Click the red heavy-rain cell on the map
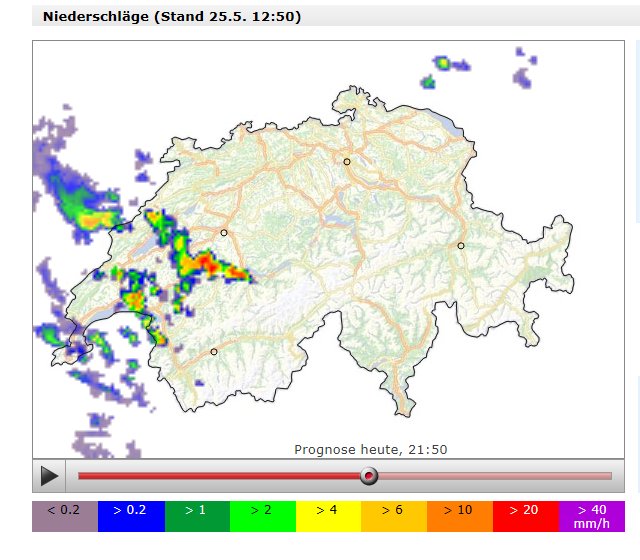The width and height of the screenshot is (640, 560). 207,262
